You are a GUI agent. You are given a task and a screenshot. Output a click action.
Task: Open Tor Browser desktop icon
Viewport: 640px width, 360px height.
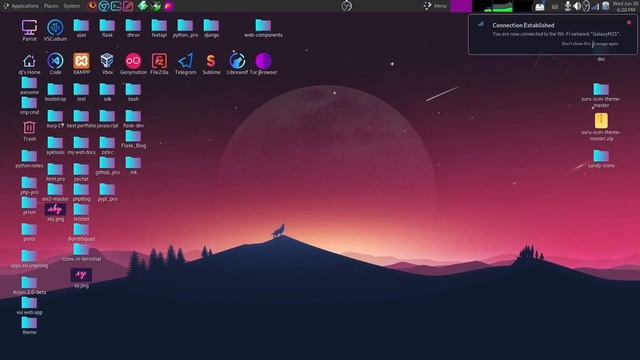[x=263, y=64]
